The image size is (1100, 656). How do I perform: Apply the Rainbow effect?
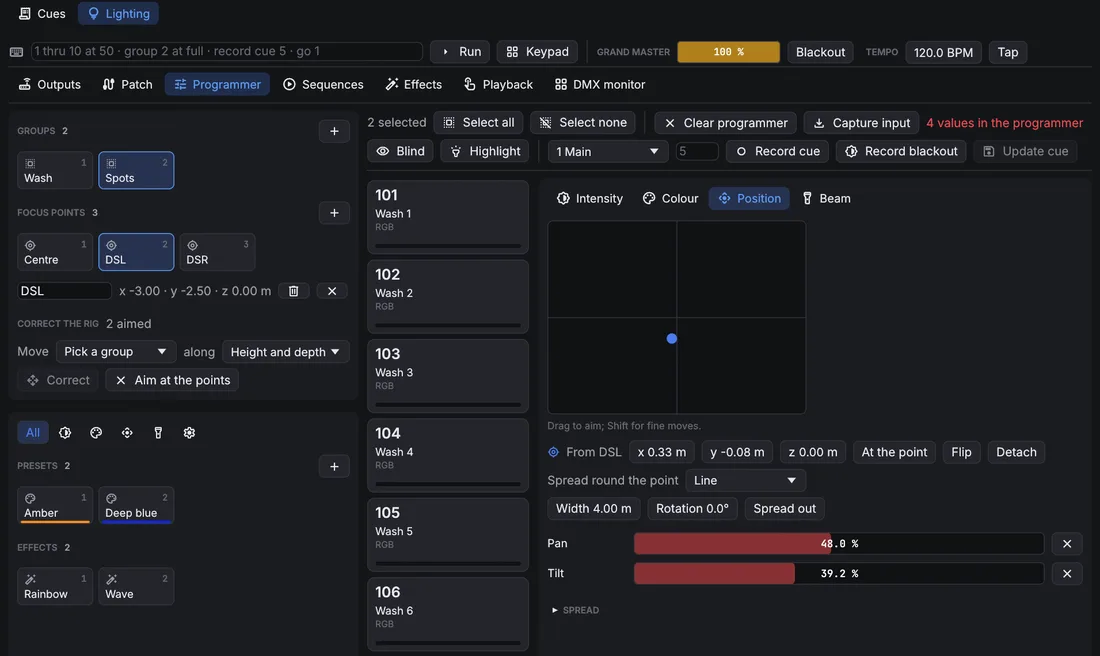[x=55, y=587]
